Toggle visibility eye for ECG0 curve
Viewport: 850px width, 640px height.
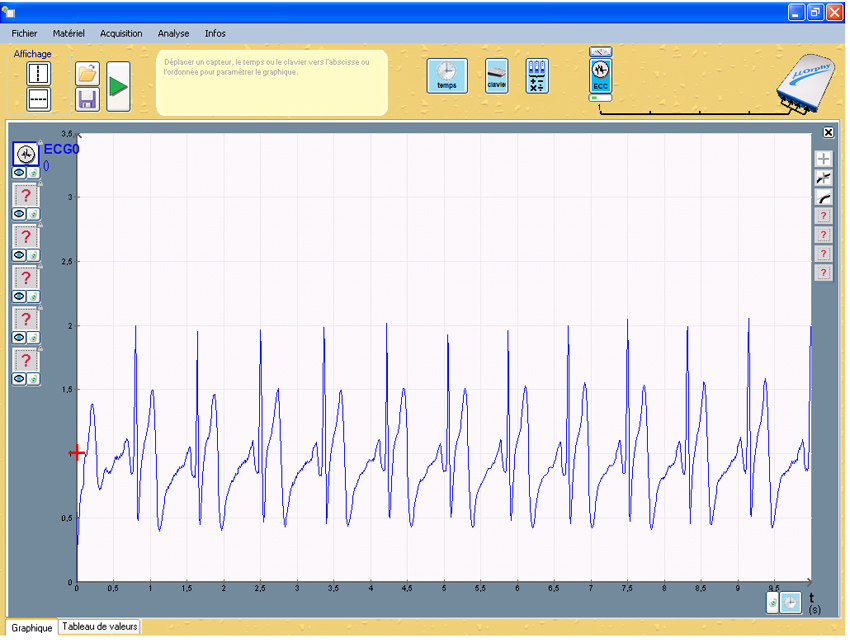19,173
